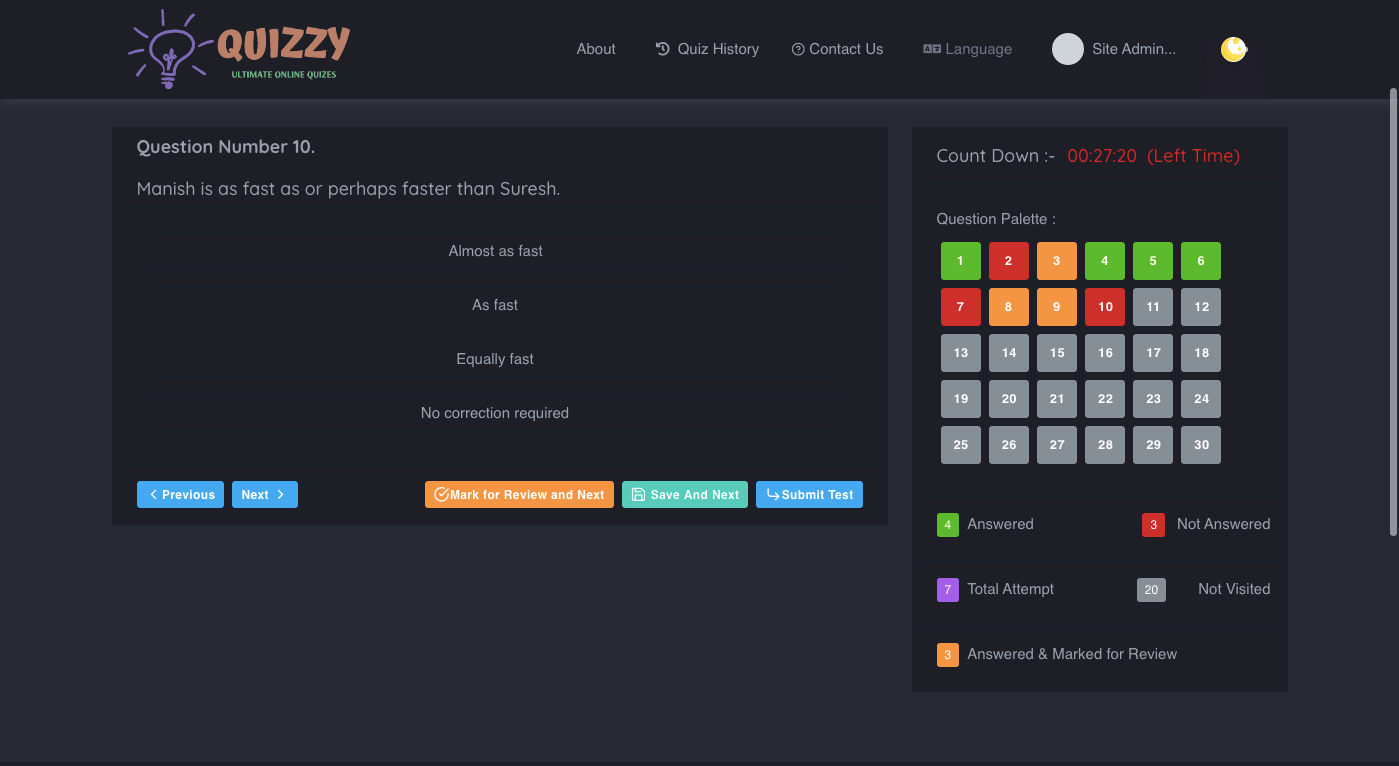This screenshot has width=1399, height=766.
Task: Jump to question 12 in palette
Action: tap(1201, 307)
